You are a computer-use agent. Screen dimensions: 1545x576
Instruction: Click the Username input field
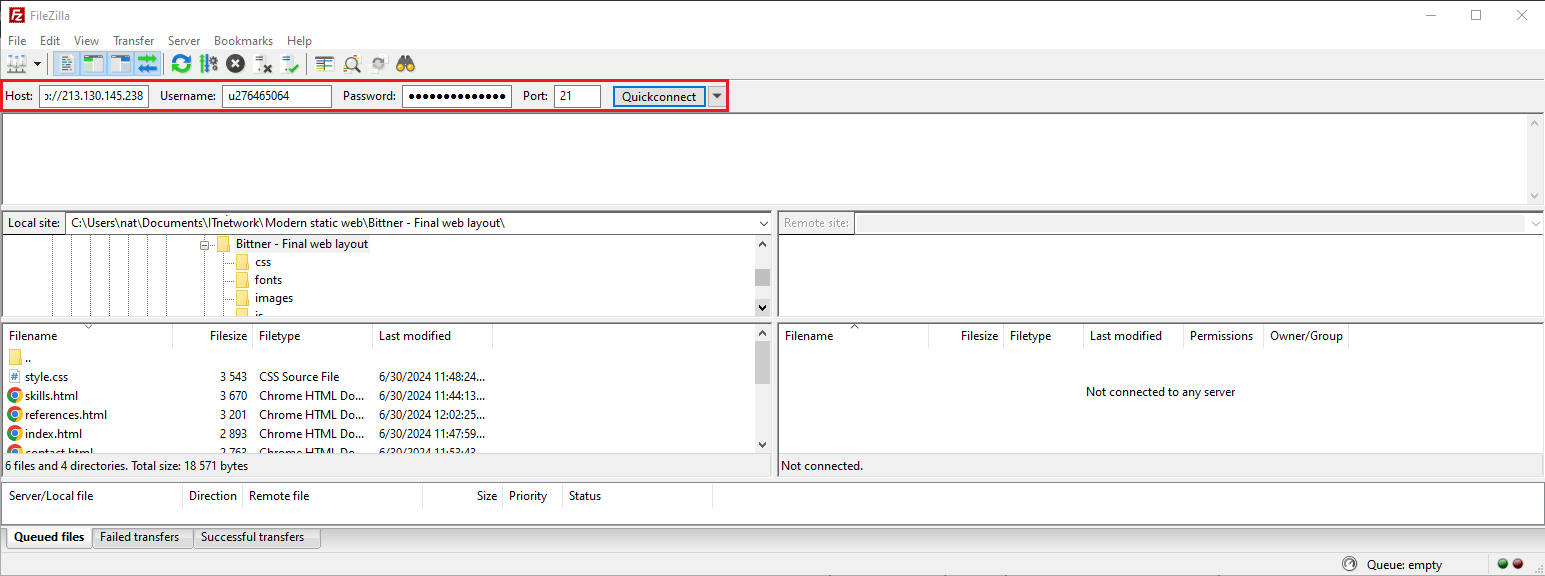point(276,96)
